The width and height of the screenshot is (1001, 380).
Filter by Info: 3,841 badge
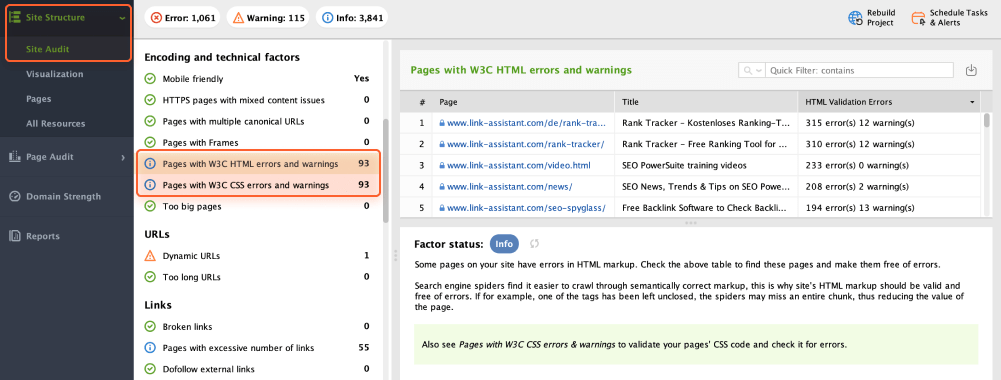[x=352, y=18]
